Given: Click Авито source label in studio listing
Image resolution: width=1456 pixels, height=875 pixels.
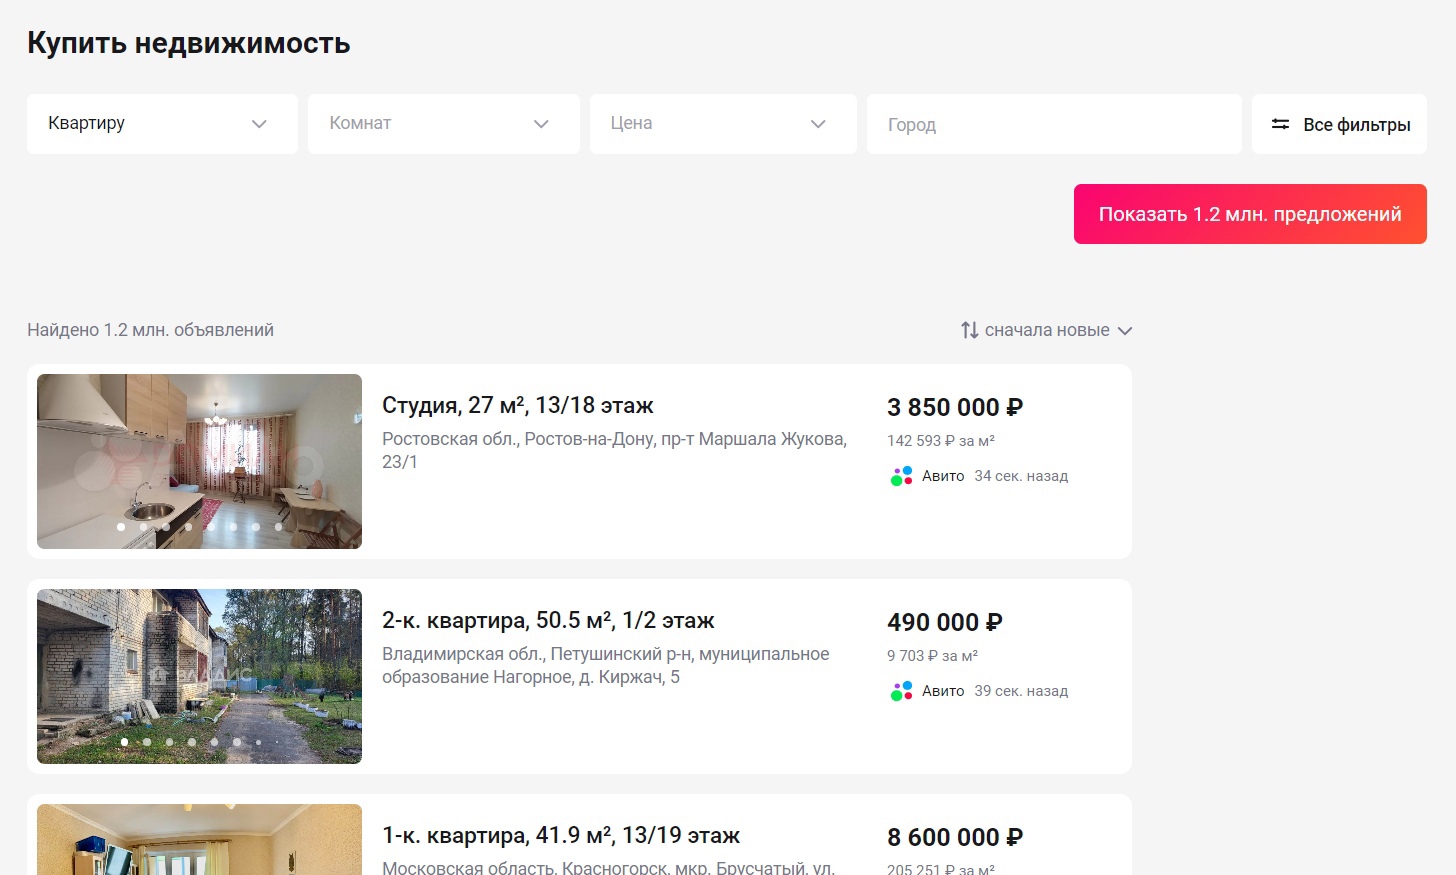Looking at the screenshot, I should tap(943, 476).
